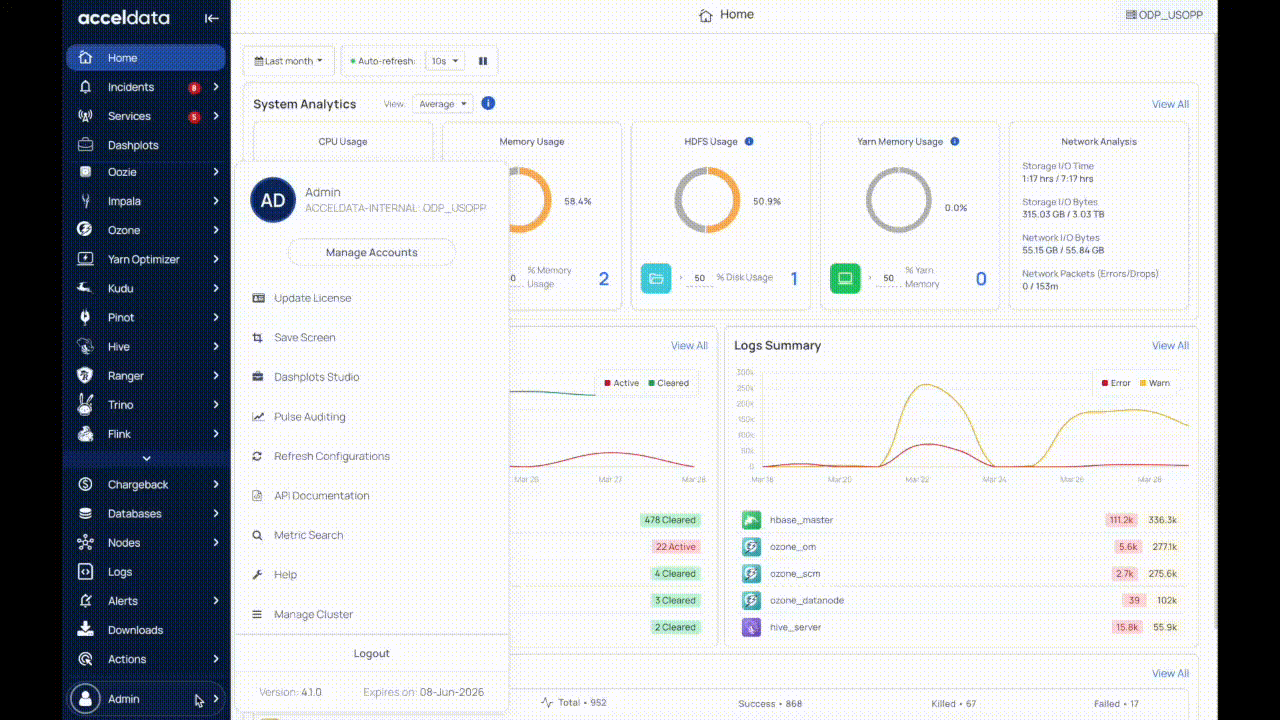Click the Ranger shield icon

point(86,376)
